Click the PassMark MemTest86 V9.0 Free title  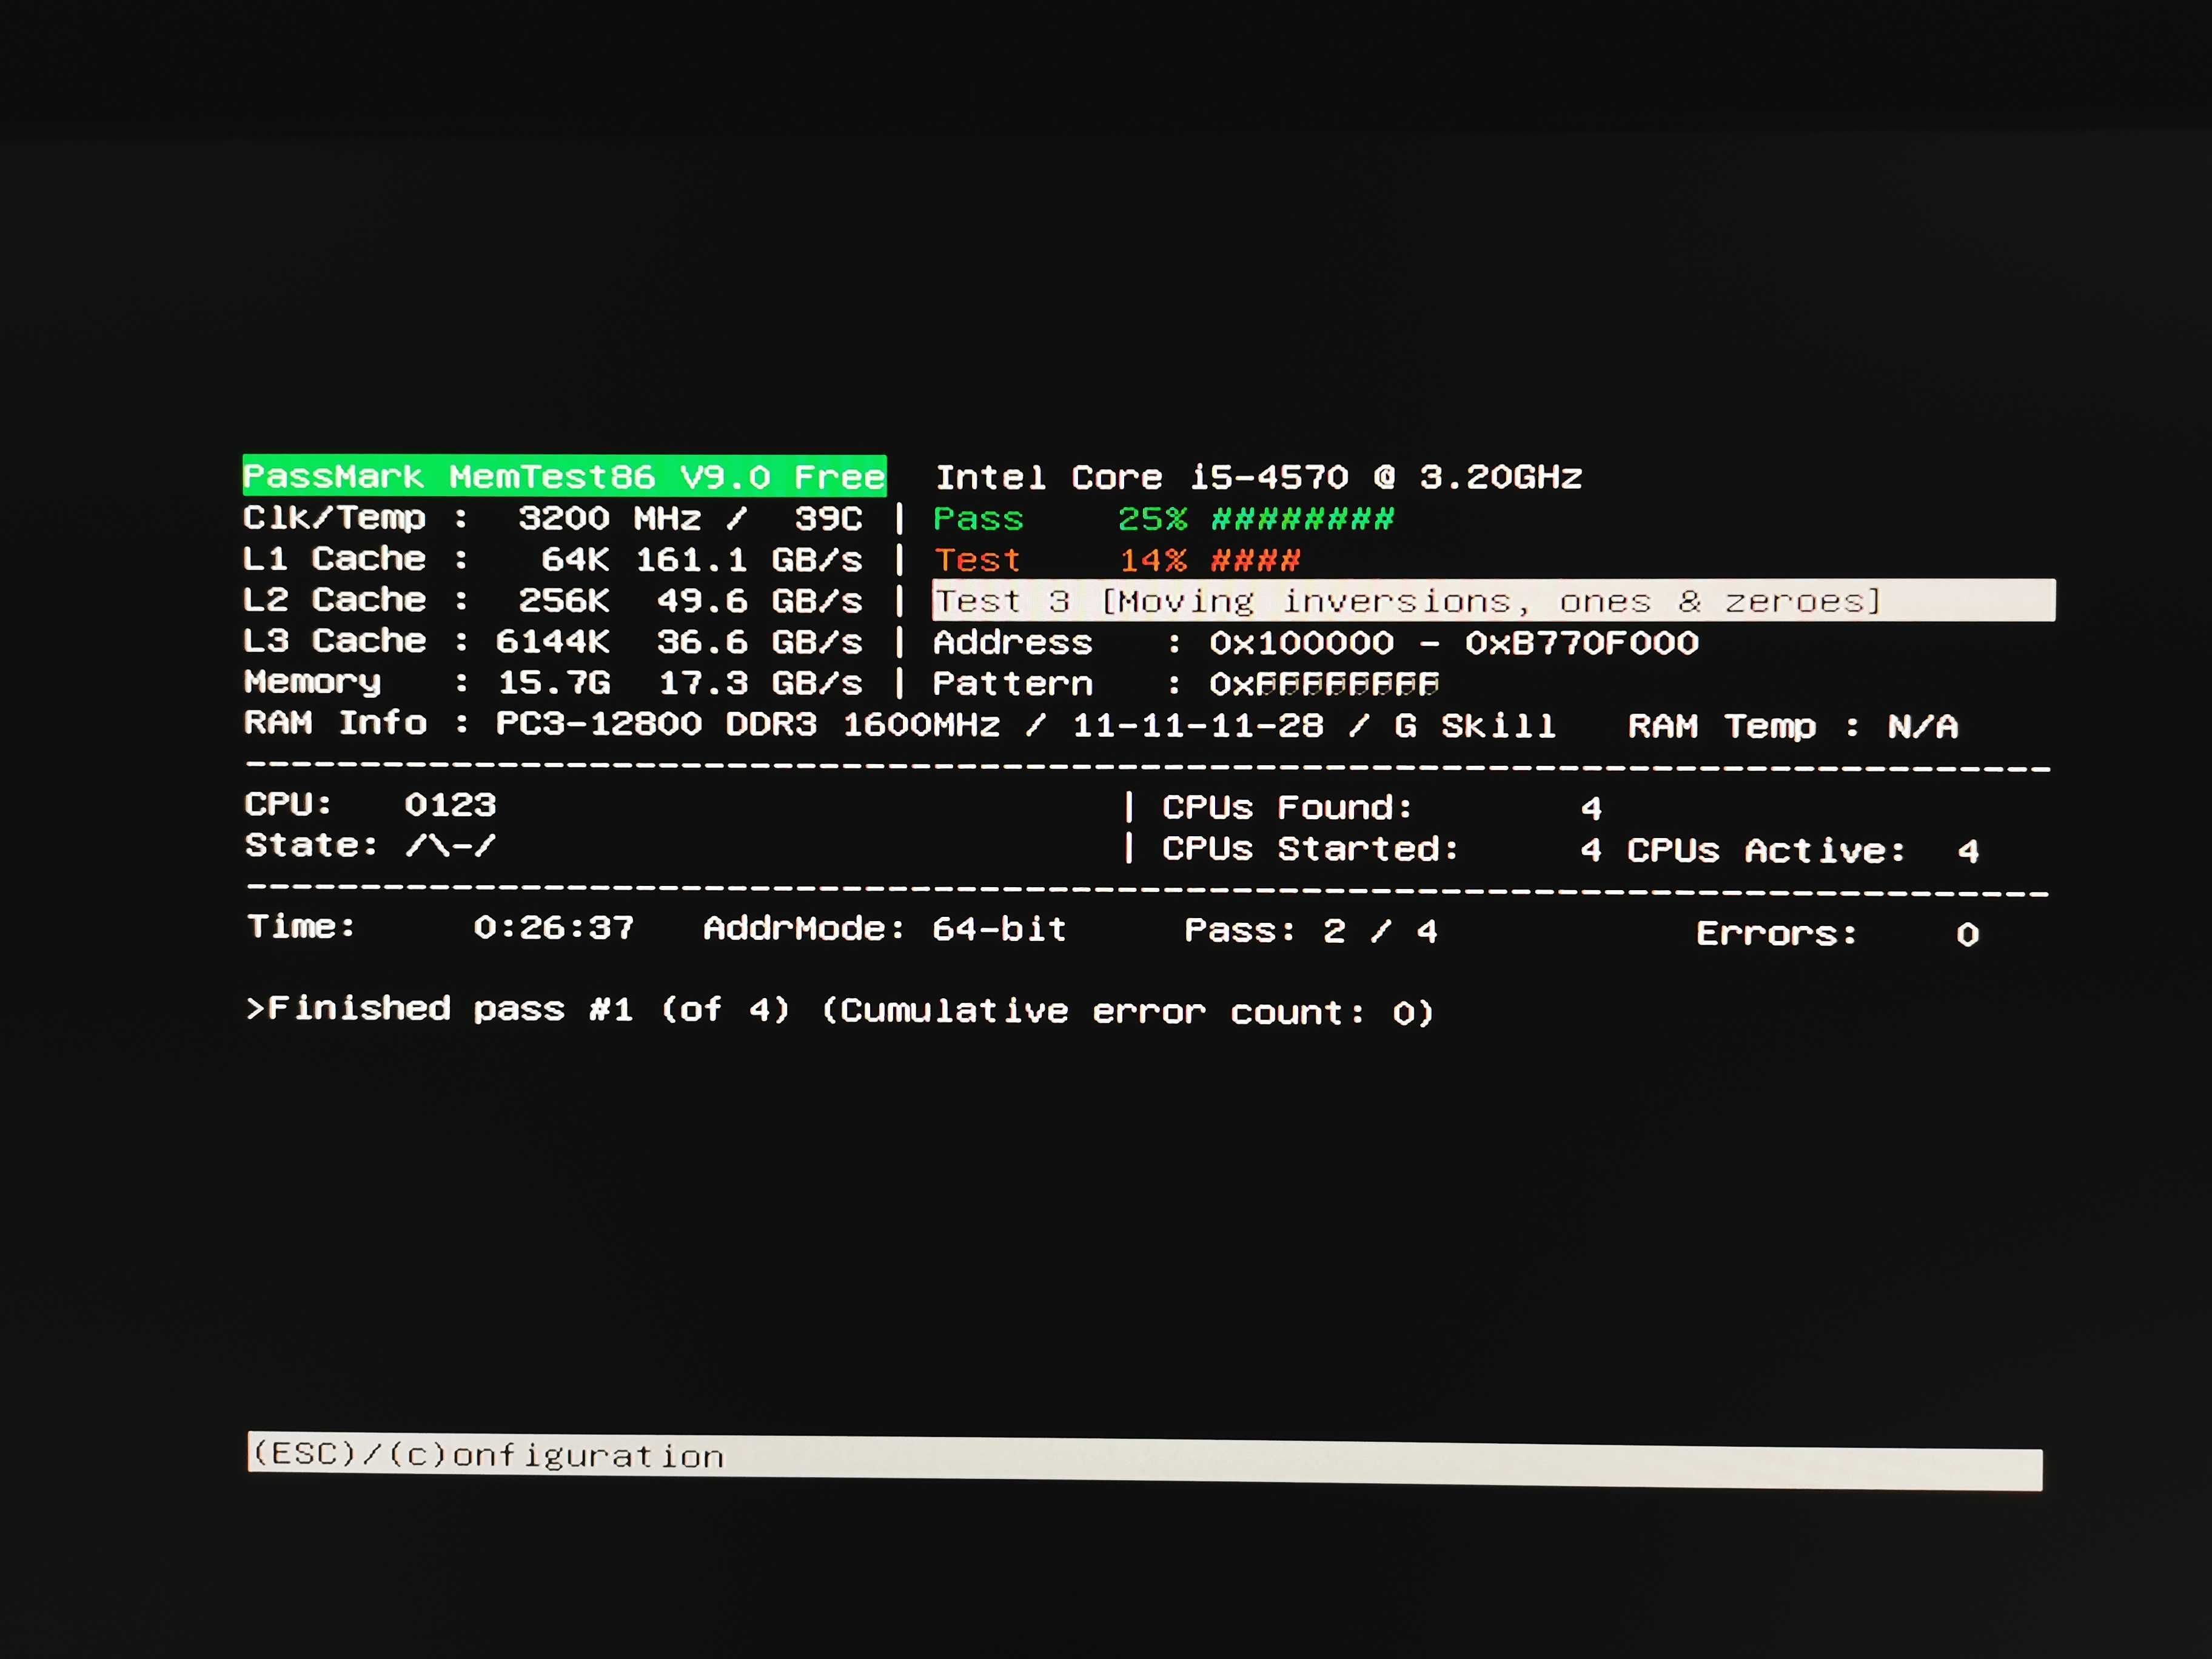pos(564,476)
